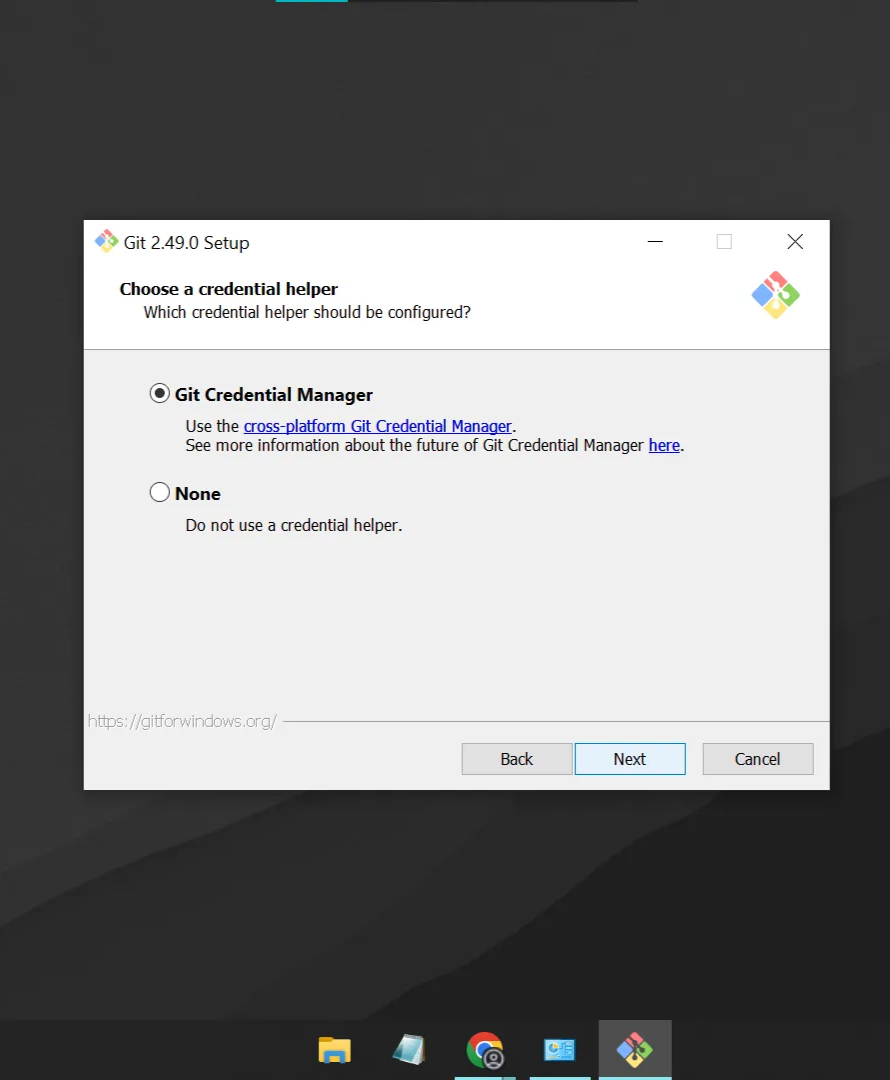Minimize the Git Setup window
This screenshot has height=1080, width=890.
point(655,242)
